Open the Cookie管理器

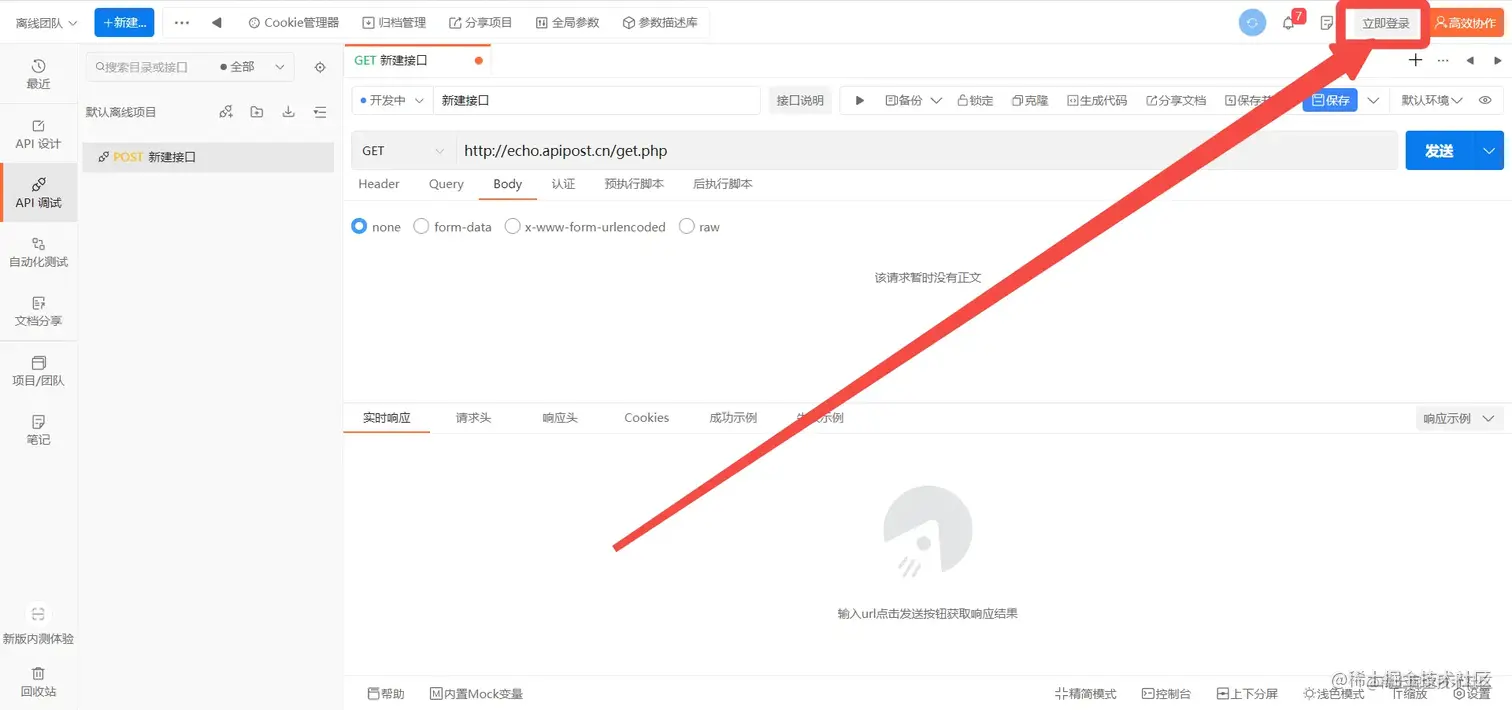coord(293,22)
